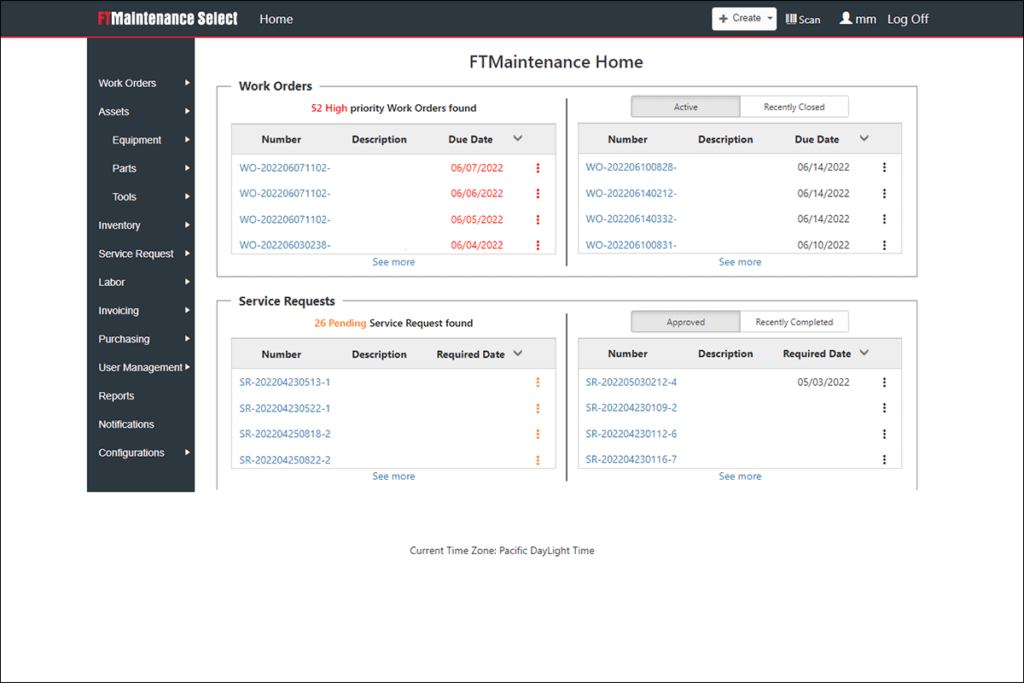1024x683 pixels.
Task: Click the Scan barcode icon
Action: tap(791, 19)
